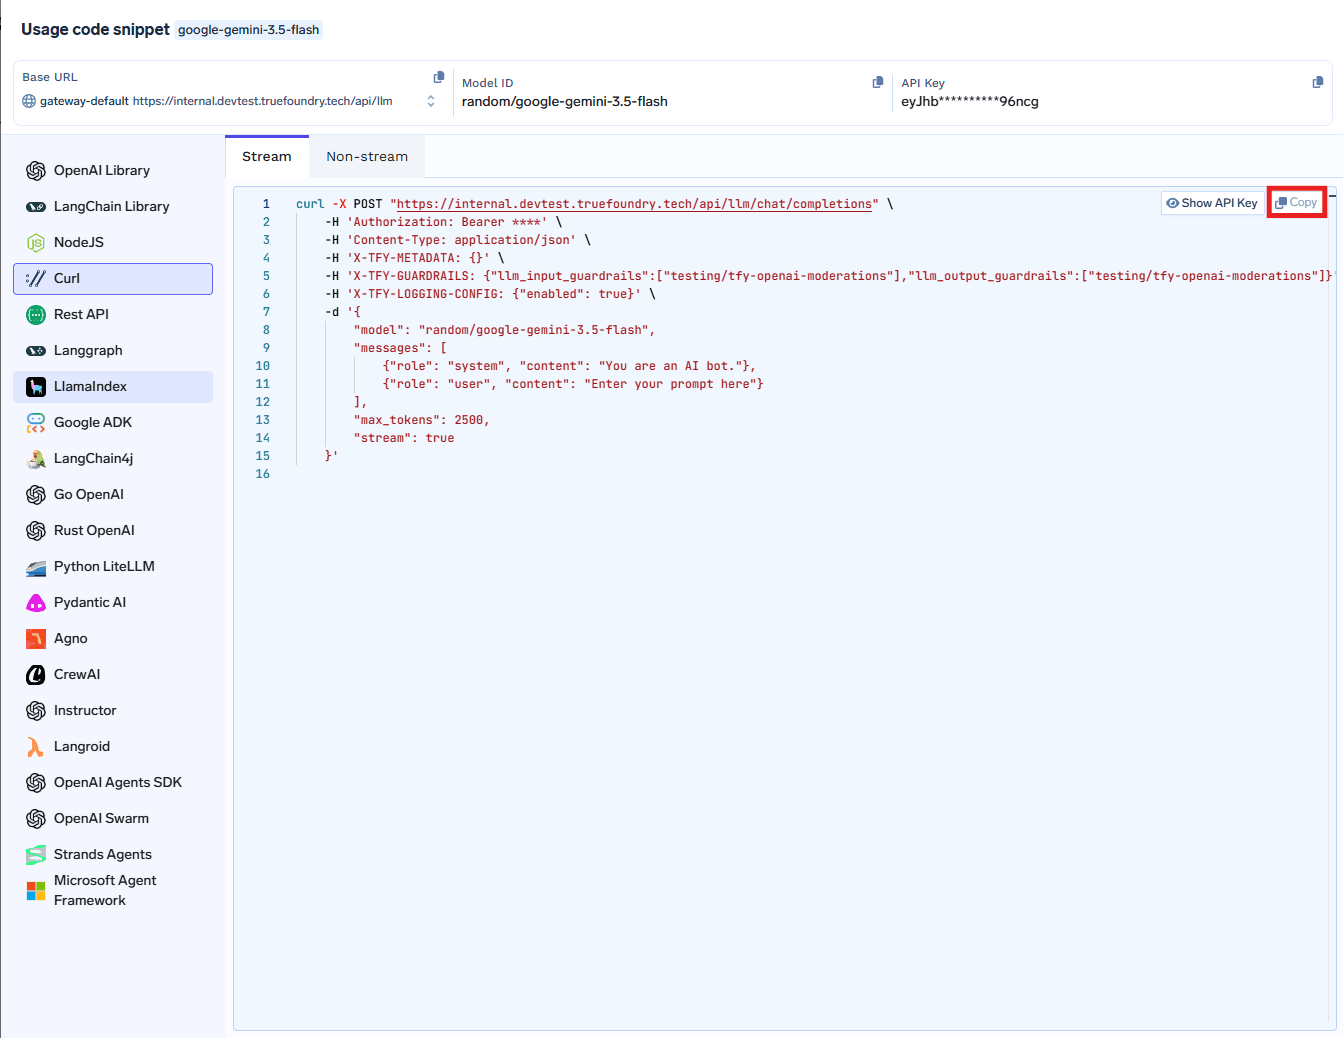Select OpenAI Swarm label
Viewport: 1343px width, 1038px height.
[x=101, y=819]
